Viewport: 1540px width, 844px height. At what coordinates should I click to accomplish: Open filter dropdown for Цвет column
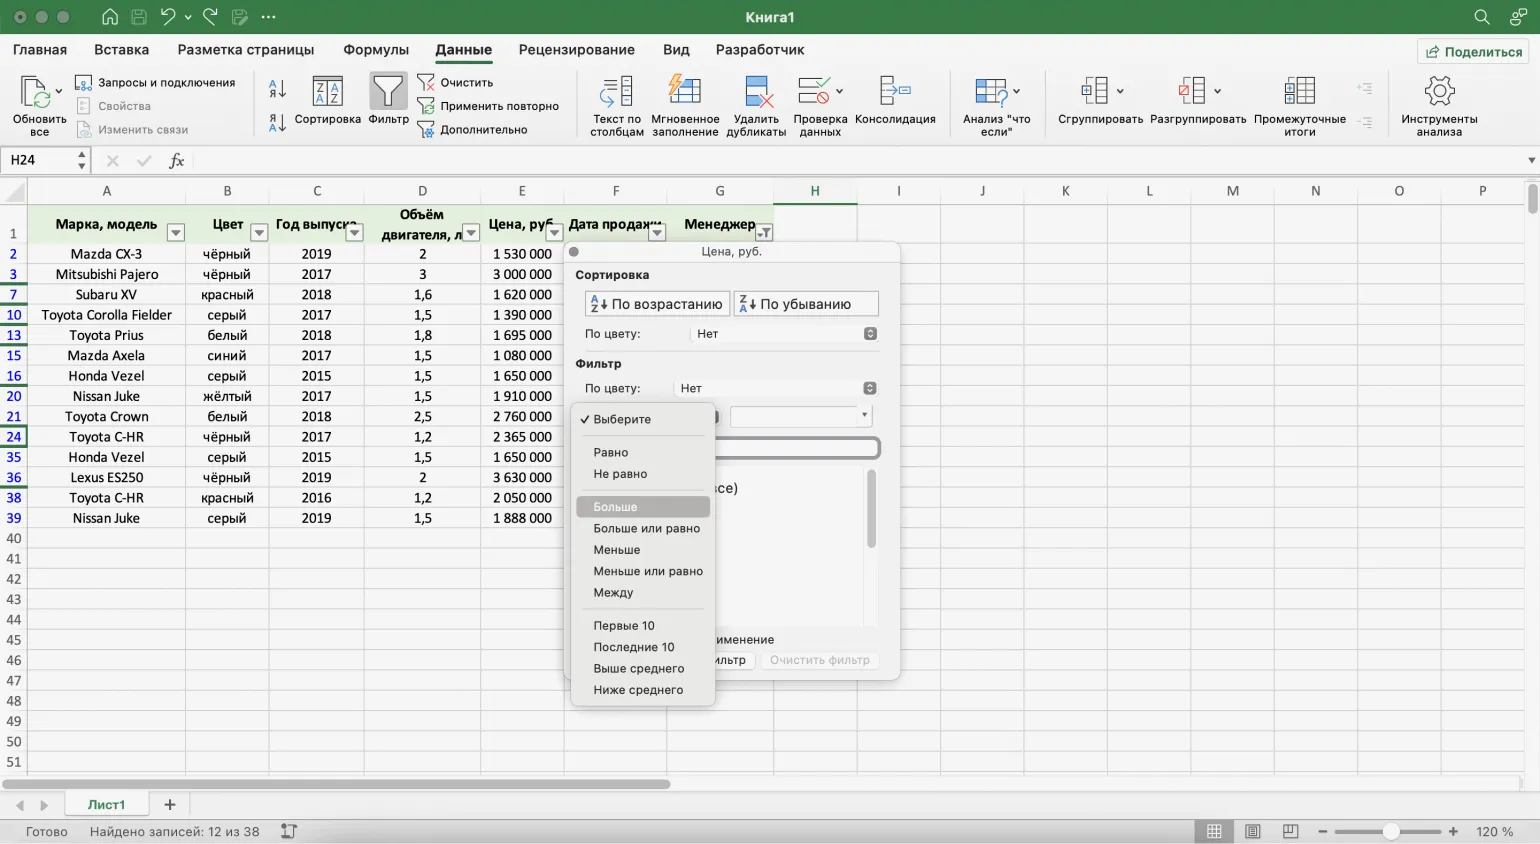tap(259, 233)
